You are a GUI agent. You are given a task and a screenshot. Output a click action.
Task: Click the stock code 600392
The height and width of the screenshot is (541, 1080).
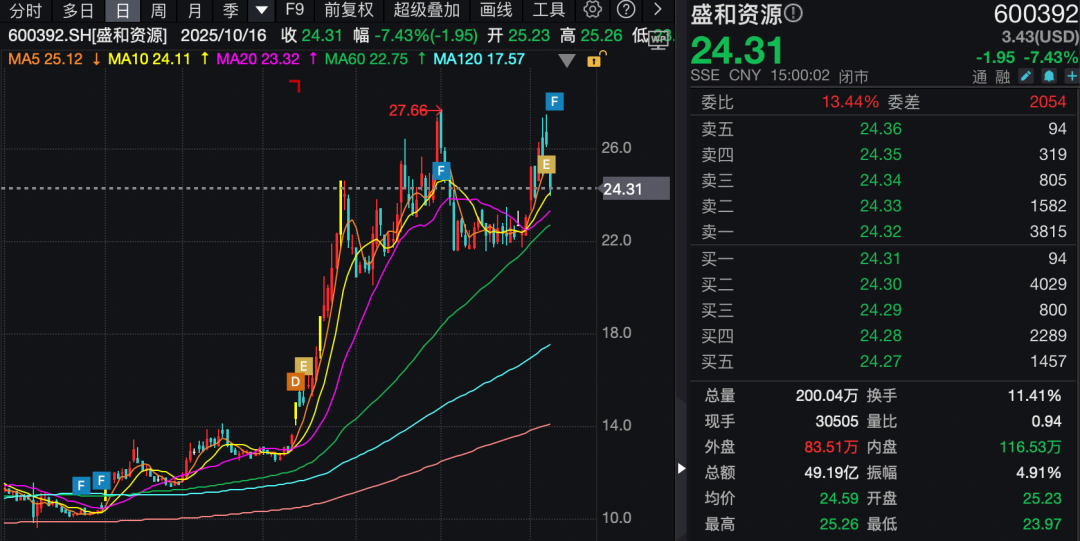point(1036,14)
